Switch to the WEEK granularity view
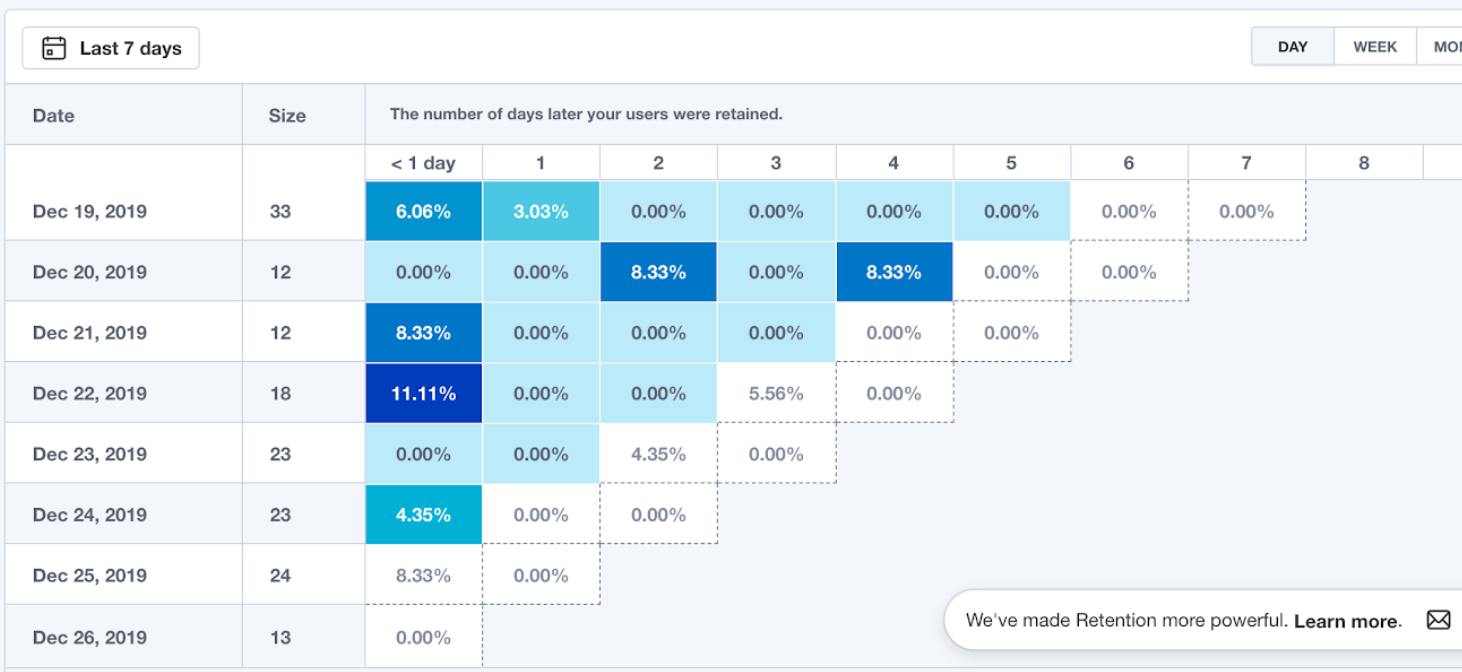This screenshot has height=672, width=1462. 1375,47
